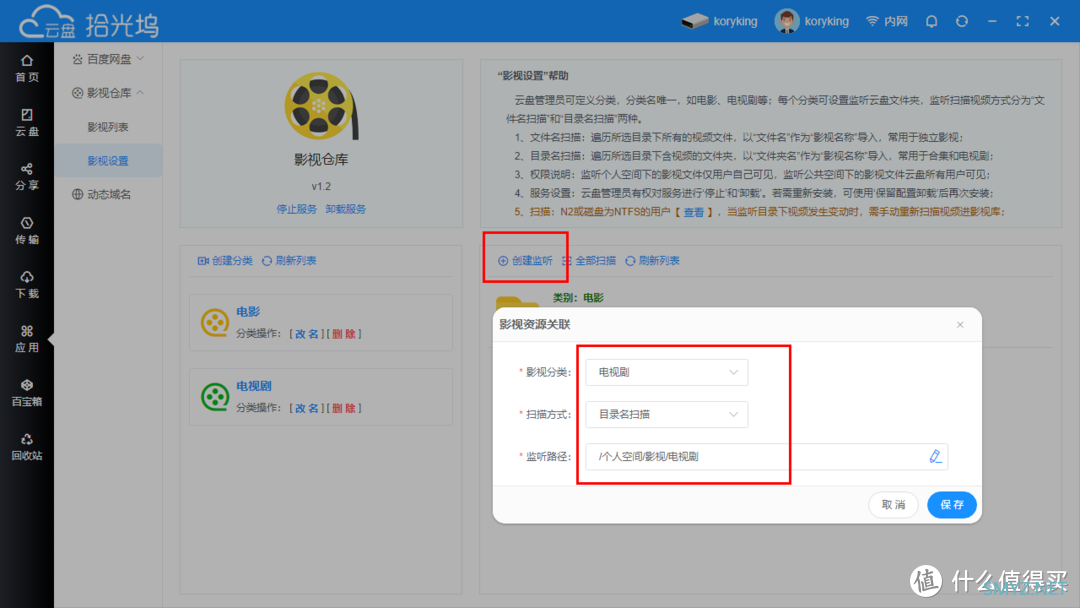The width and height of the screenshot is (1080, 608).
Task: Collapse the 影视仓库 menu group
Action: [108, 93]
